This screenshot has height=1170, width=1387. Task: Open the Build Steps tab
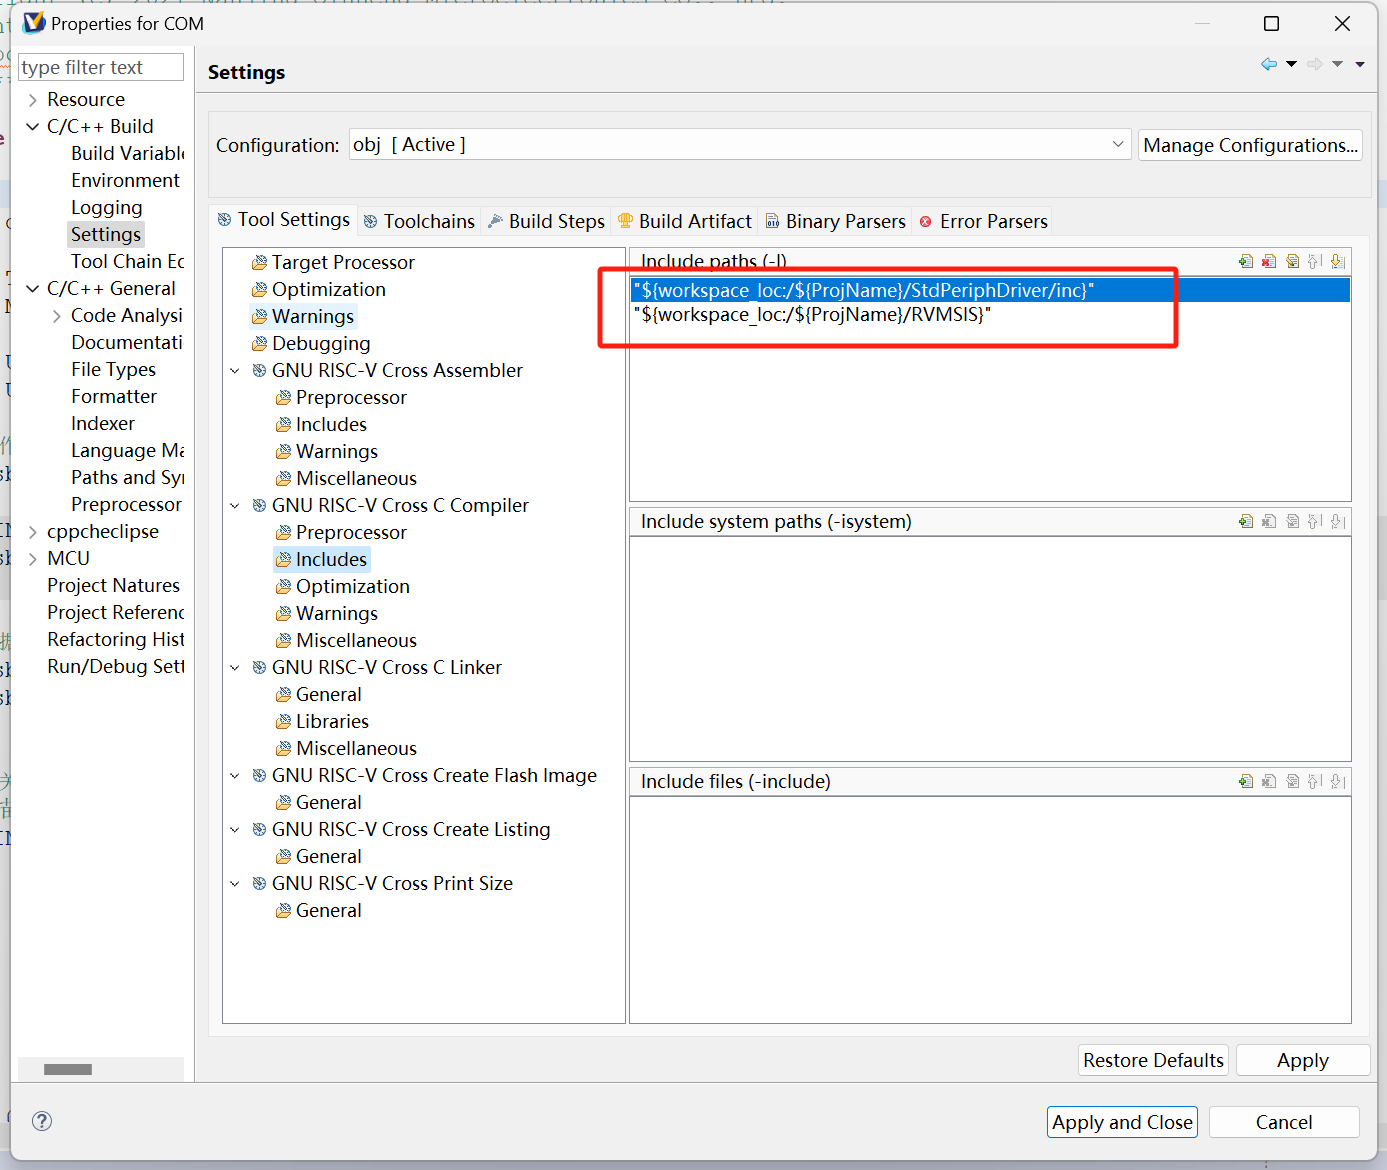click(x=546, y=221)
